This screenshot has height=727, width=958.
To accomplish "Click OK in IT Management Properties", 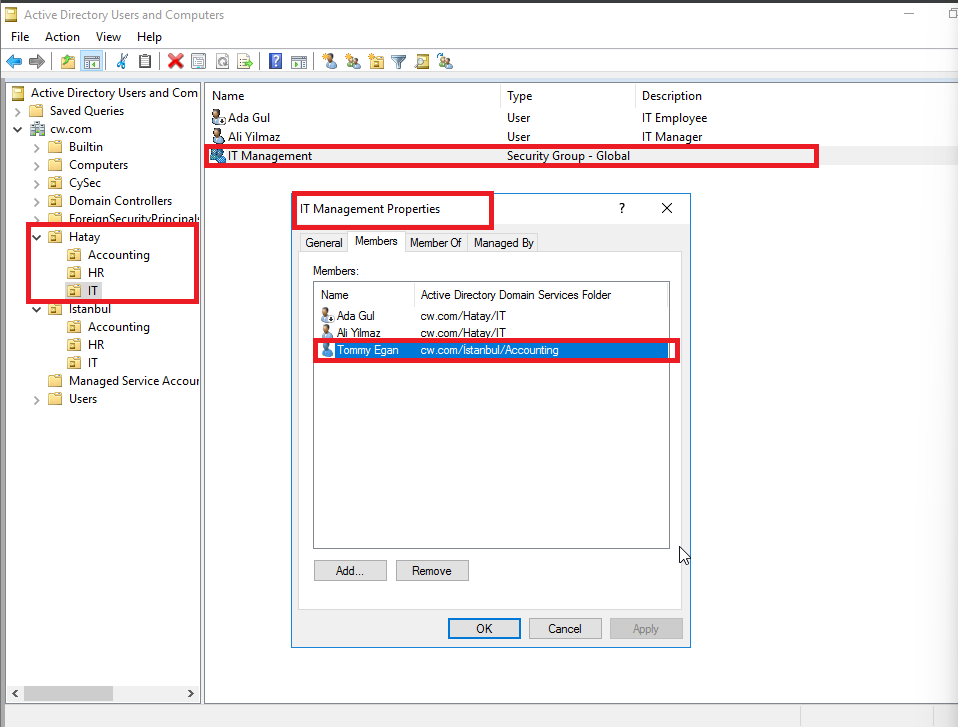I will point(484,629).
